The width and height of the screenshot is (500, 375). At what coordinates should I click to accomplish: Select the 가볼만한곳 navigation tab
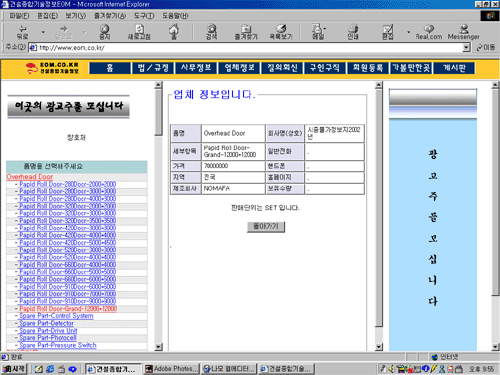coord(411,68)
